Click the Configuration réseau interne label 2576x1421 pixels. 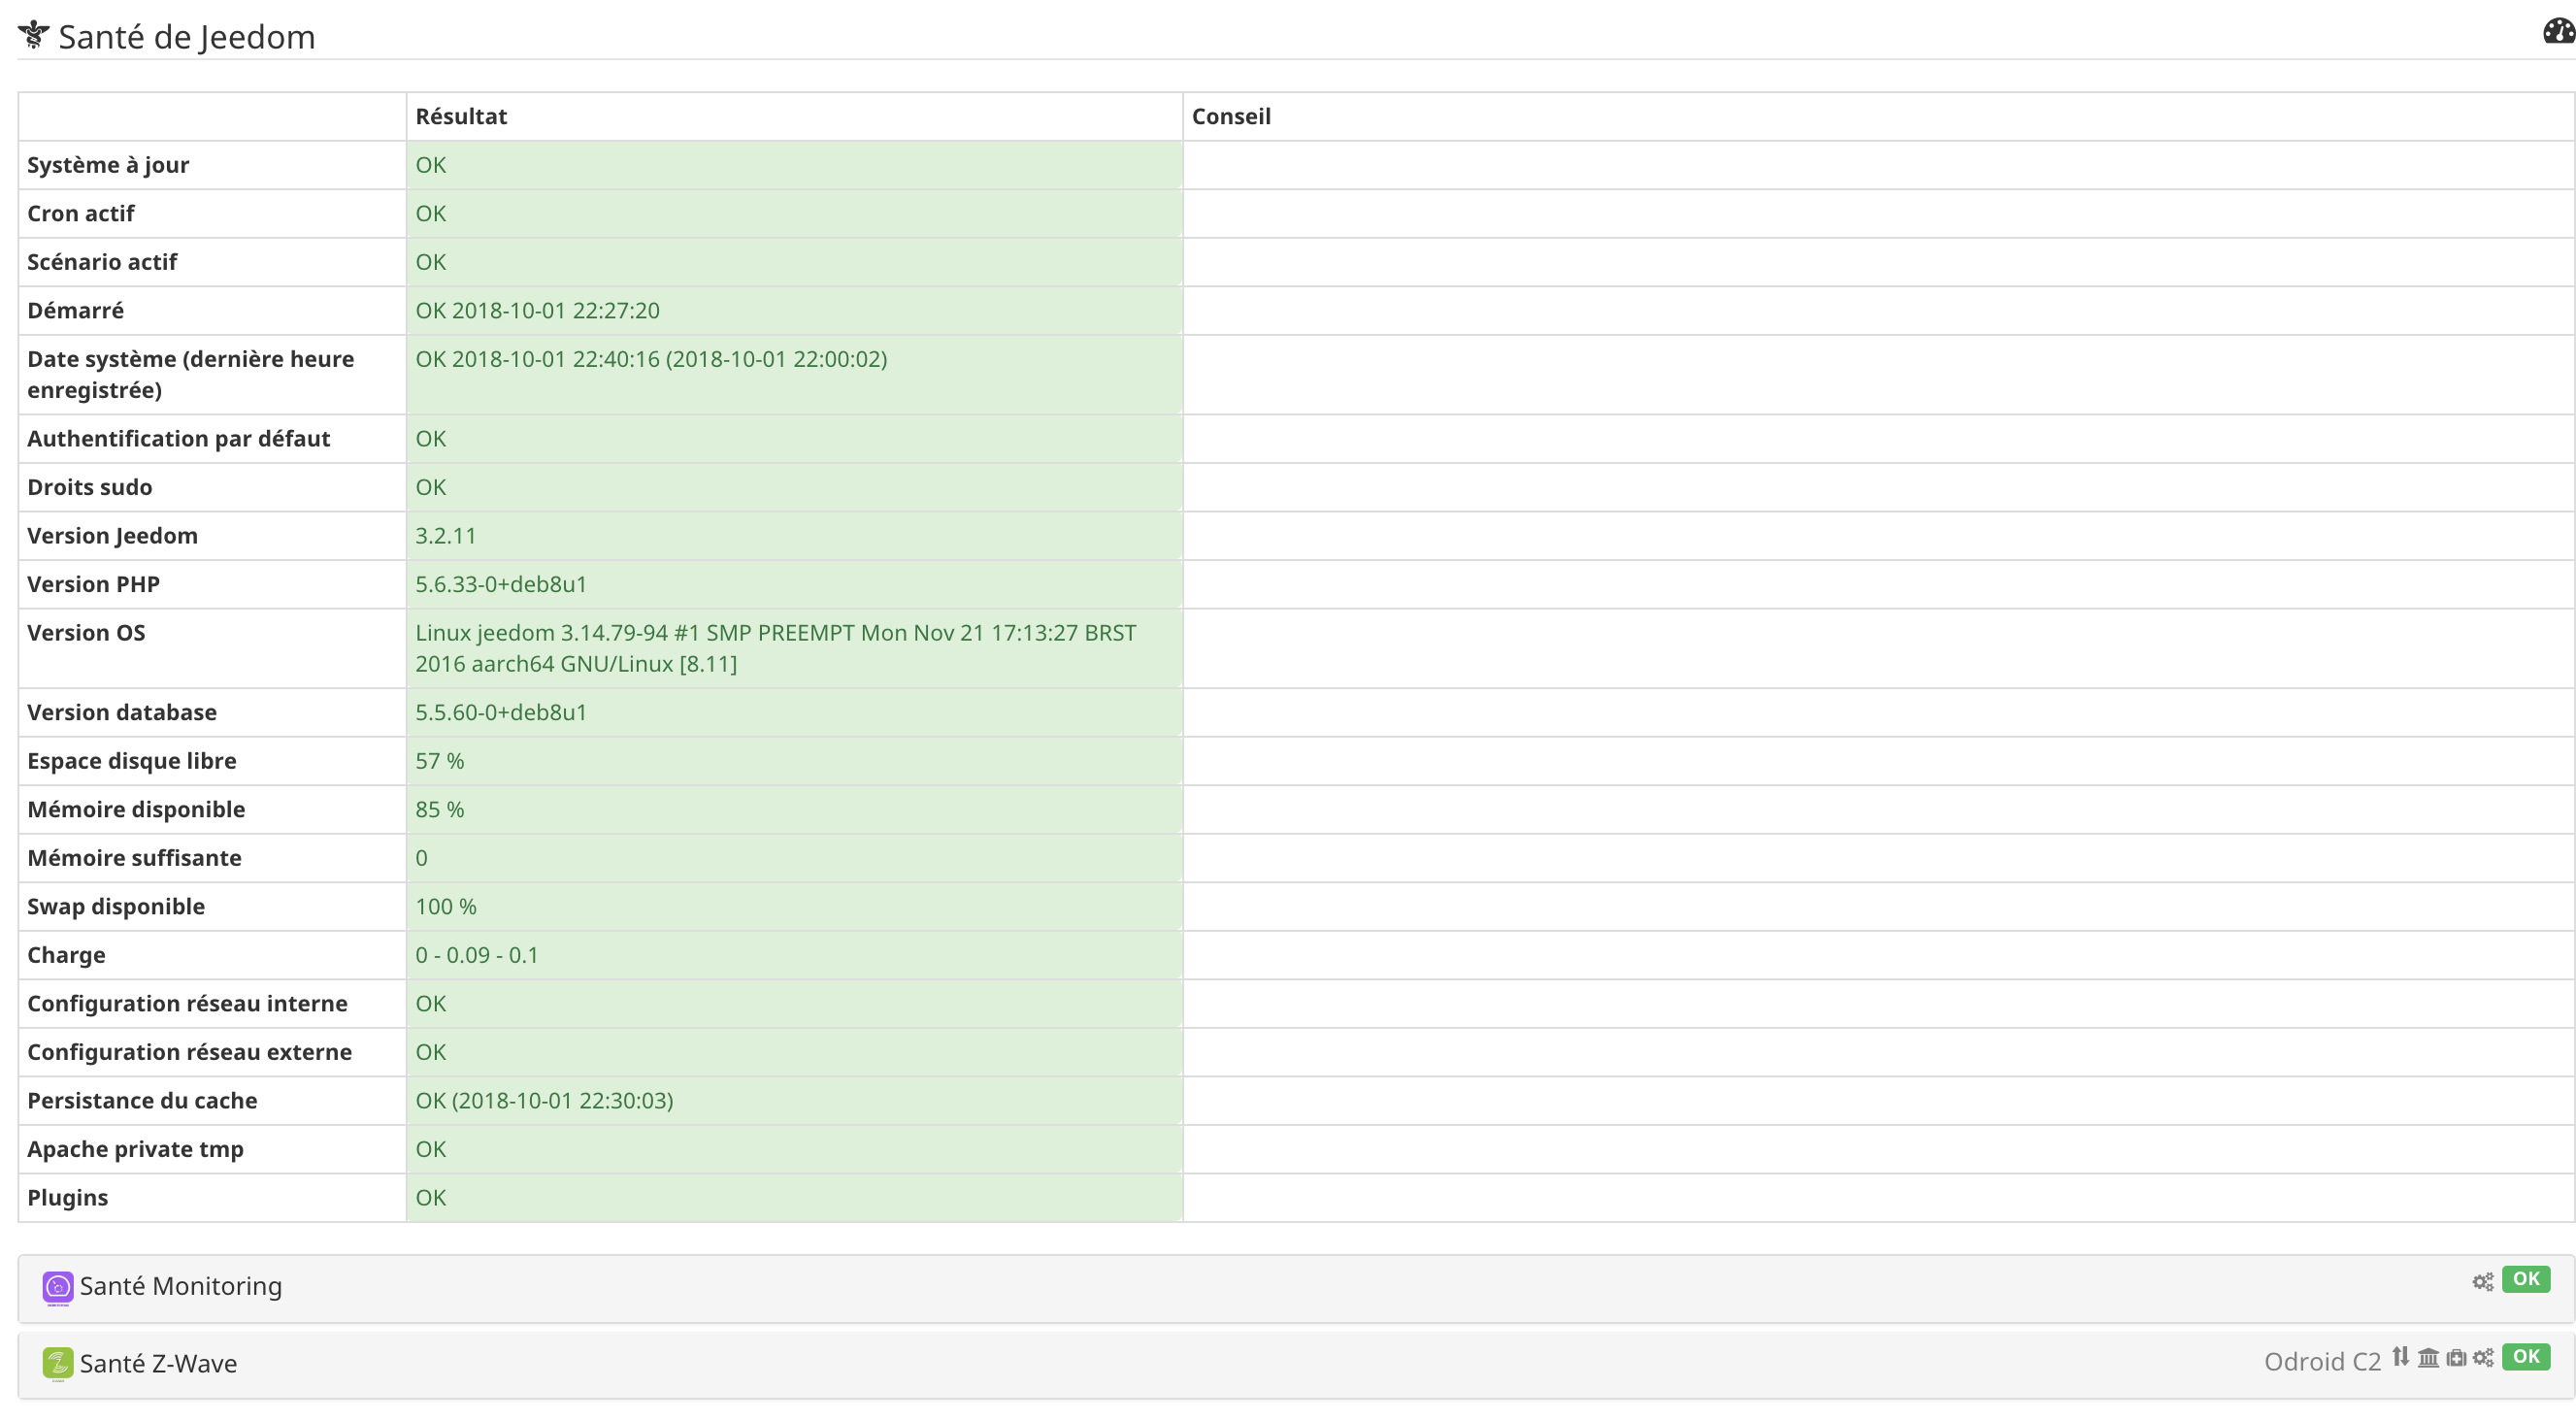(x=187, y=1003)
